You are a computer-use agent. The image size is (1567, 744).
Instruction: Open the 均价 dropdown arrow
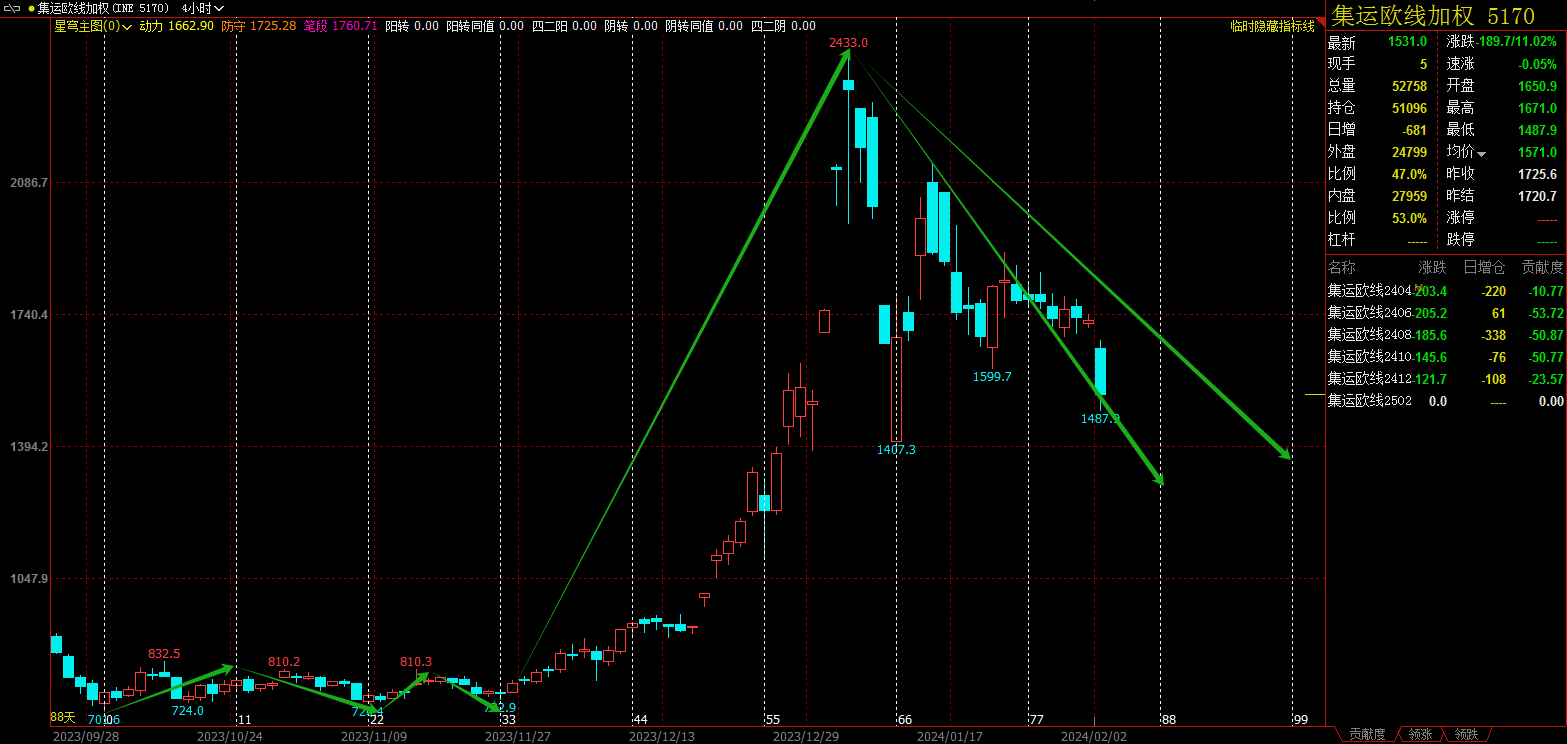[x=1481, y=153]
